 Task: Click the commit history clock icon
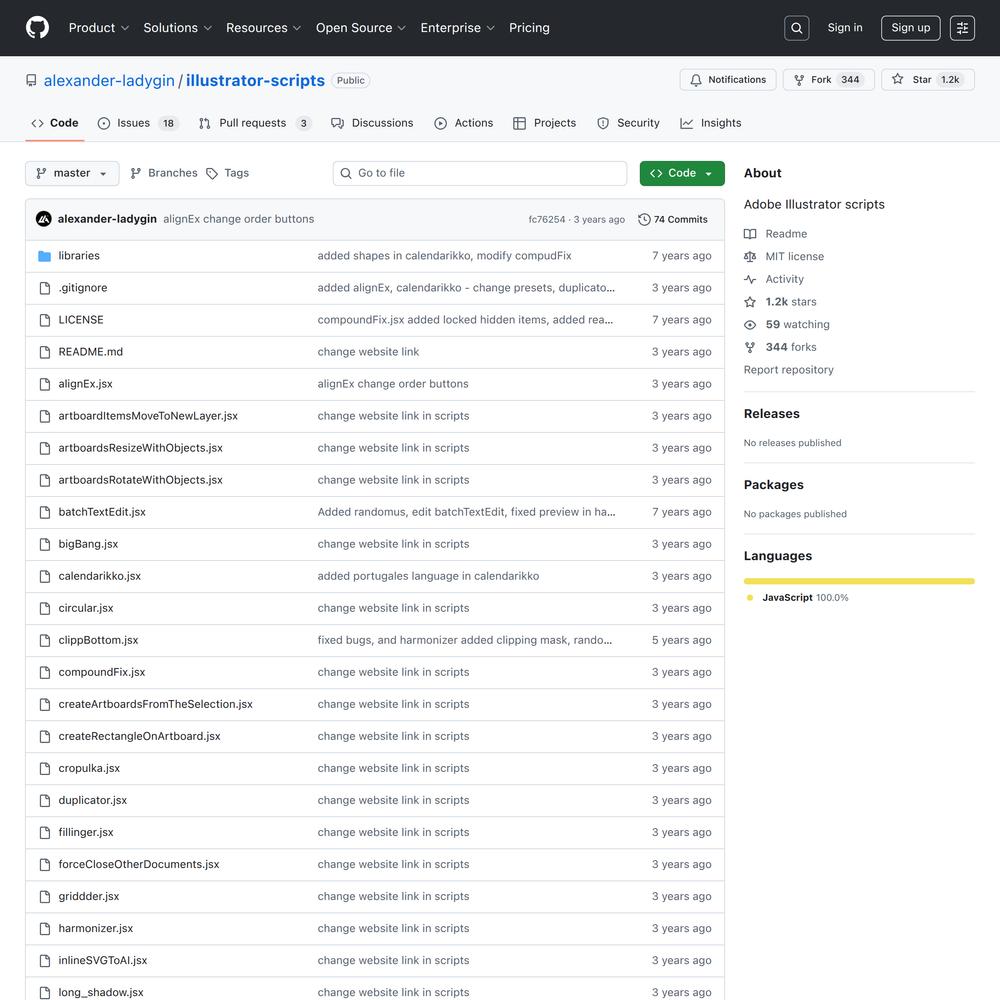tap(644, 219)
